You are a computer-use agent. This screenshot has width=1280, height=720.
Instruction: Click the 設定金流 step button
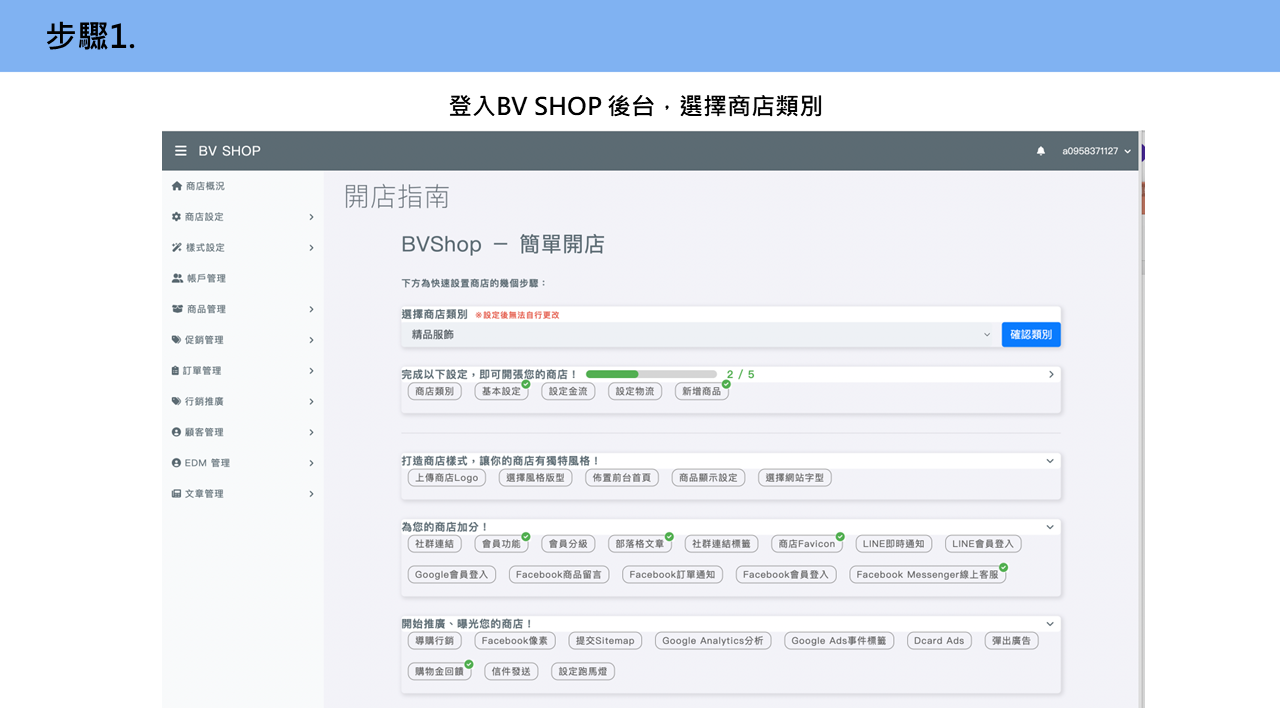568,392
